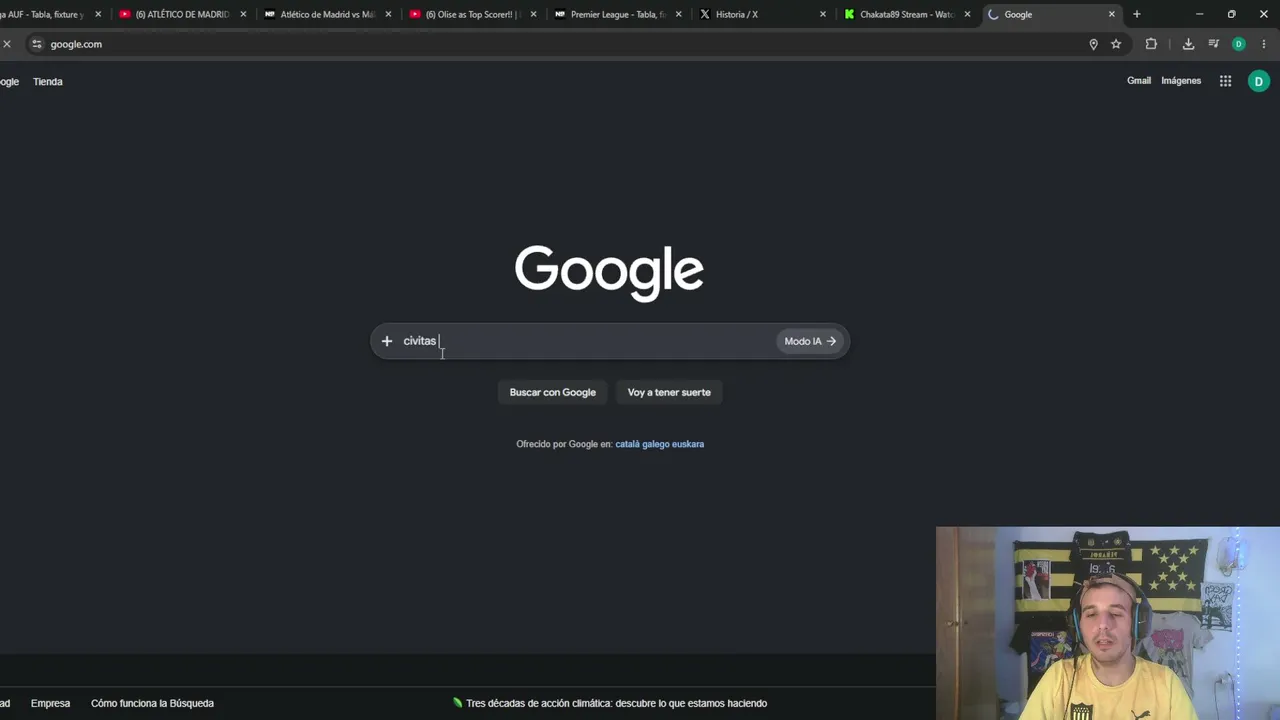Click Buscar con Google button
The width and height of the screenshot is (1280, 720).
pyautogui.click(x=553, y=392)
